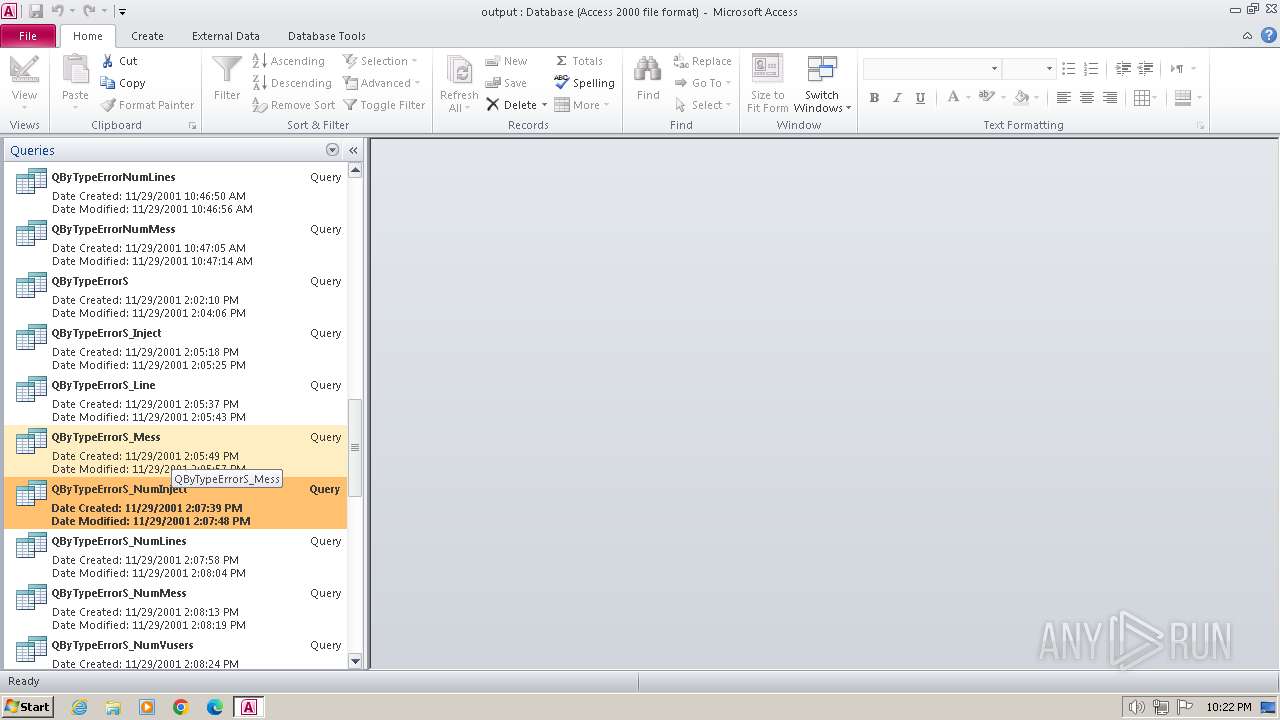This screenshot has height=720, width=1280.
Task: Click Remove Sort
Action: 293,105
